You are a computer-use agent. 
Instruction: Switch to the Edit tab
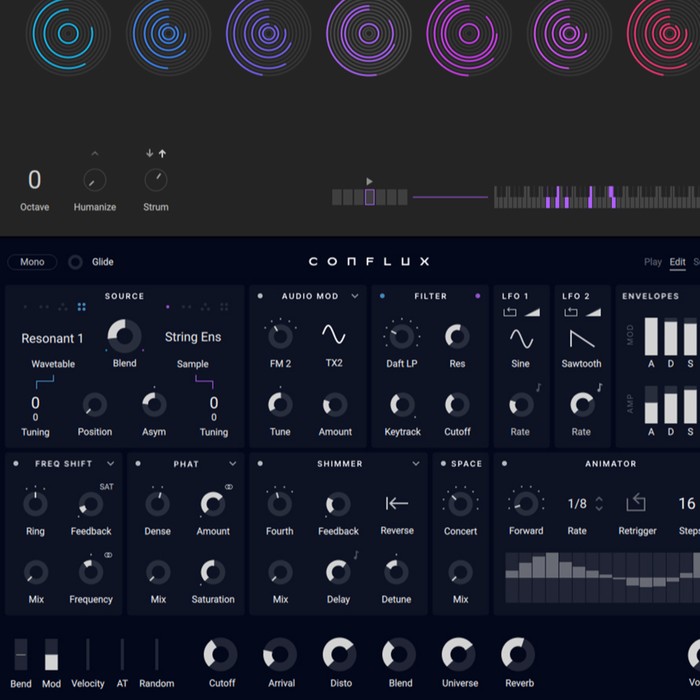pos(677,262)
